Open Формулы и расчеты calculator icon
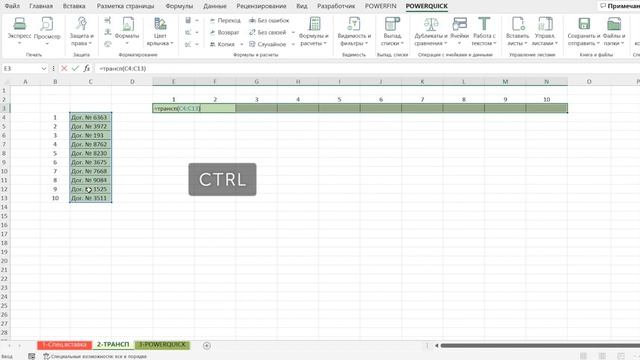Viewport: 640px width, 360px height. pyautogui.click(x=314, y=24)
